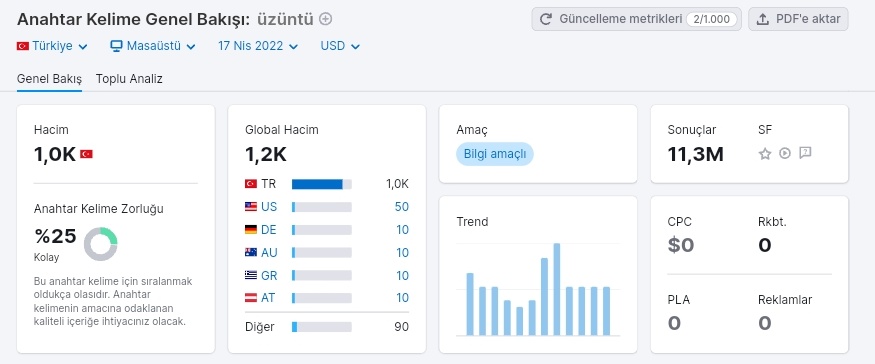
Task: Open the USD currency dropdown
Action: (x=340, y=46)
